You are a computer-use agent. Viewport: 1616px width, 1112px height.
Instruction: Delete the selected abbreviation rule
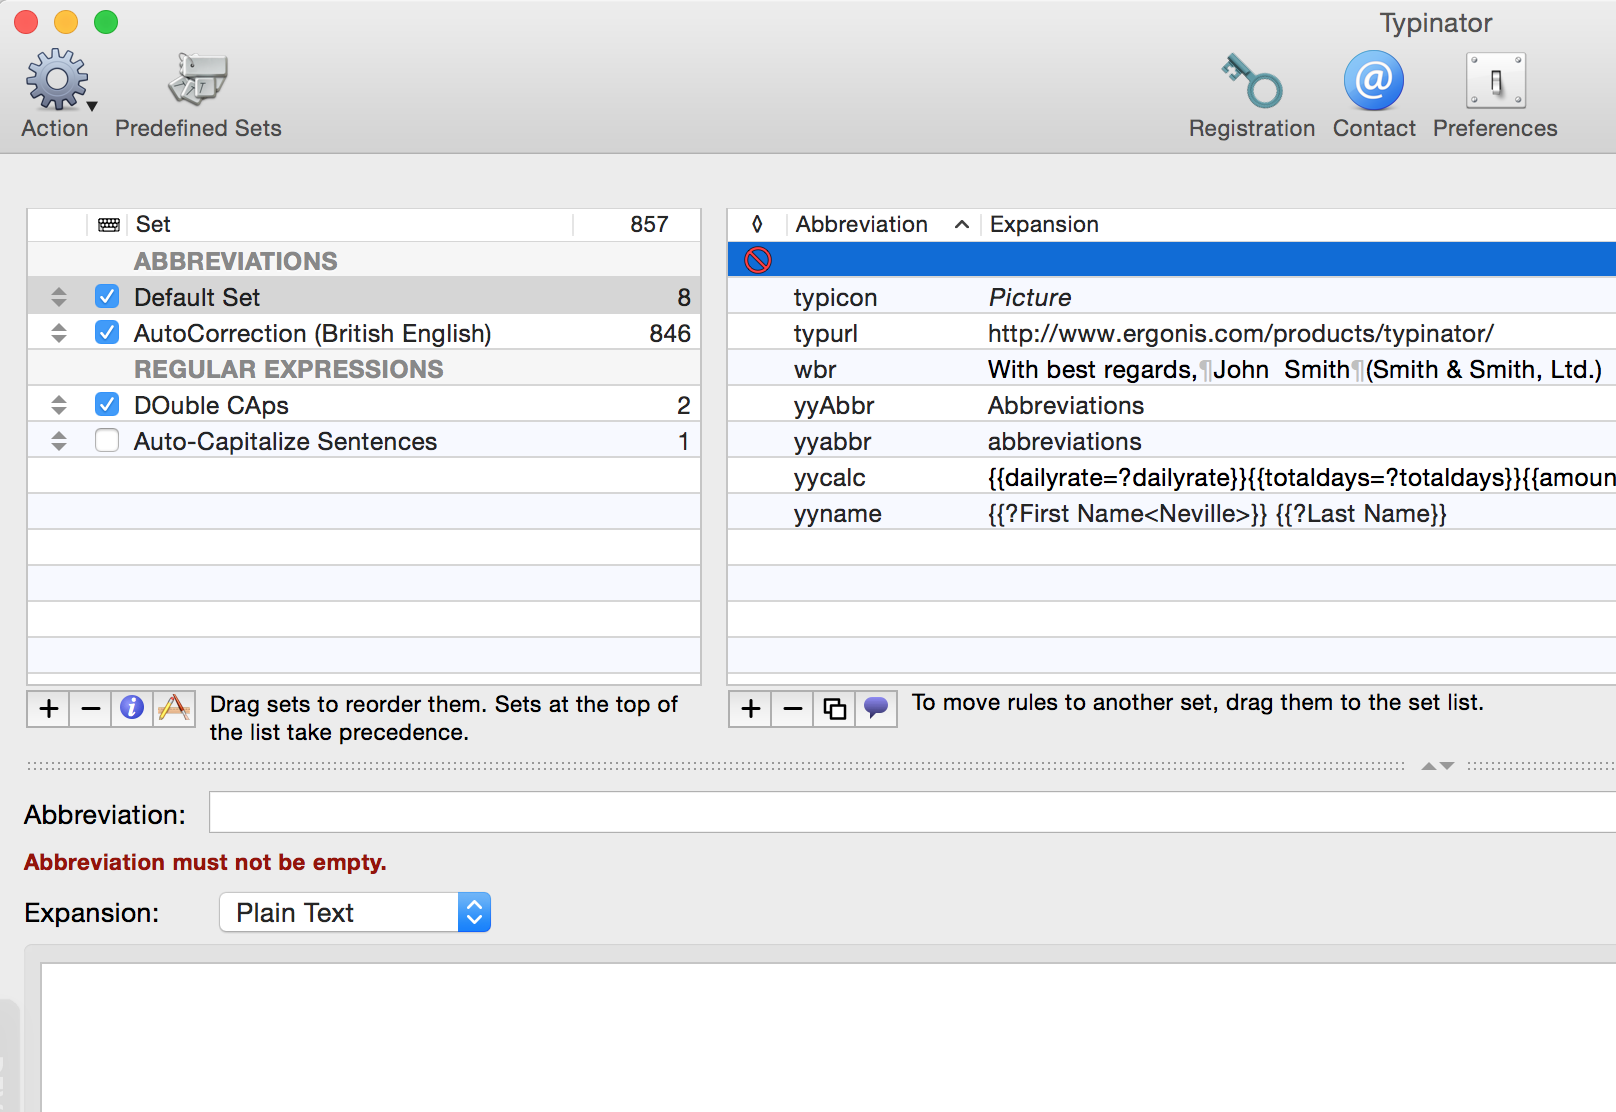793,709
